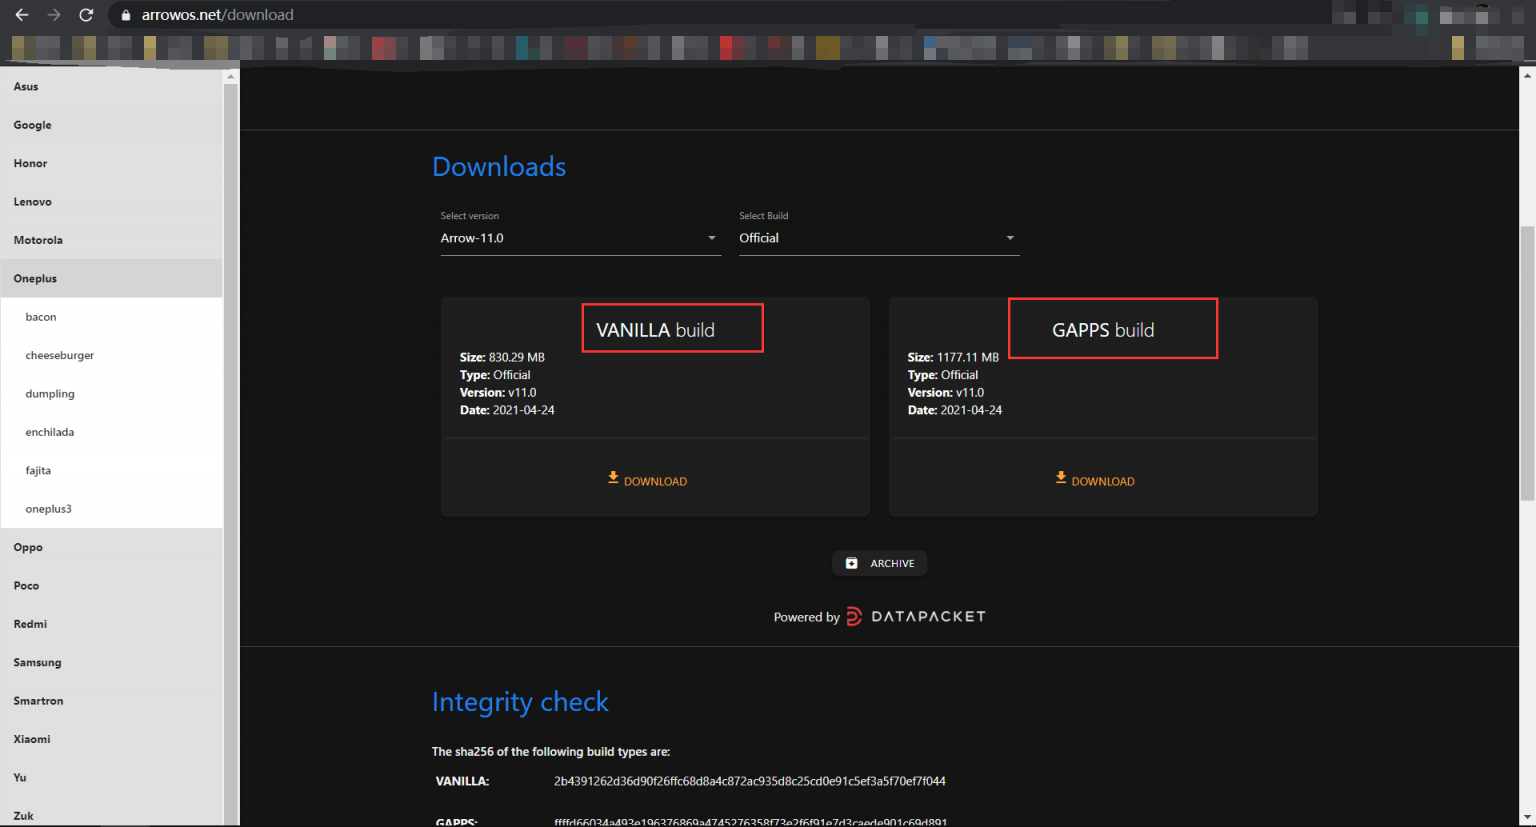Select the cheeseburger device
This screenshot has width=1536, height=827.
(60, 356)
